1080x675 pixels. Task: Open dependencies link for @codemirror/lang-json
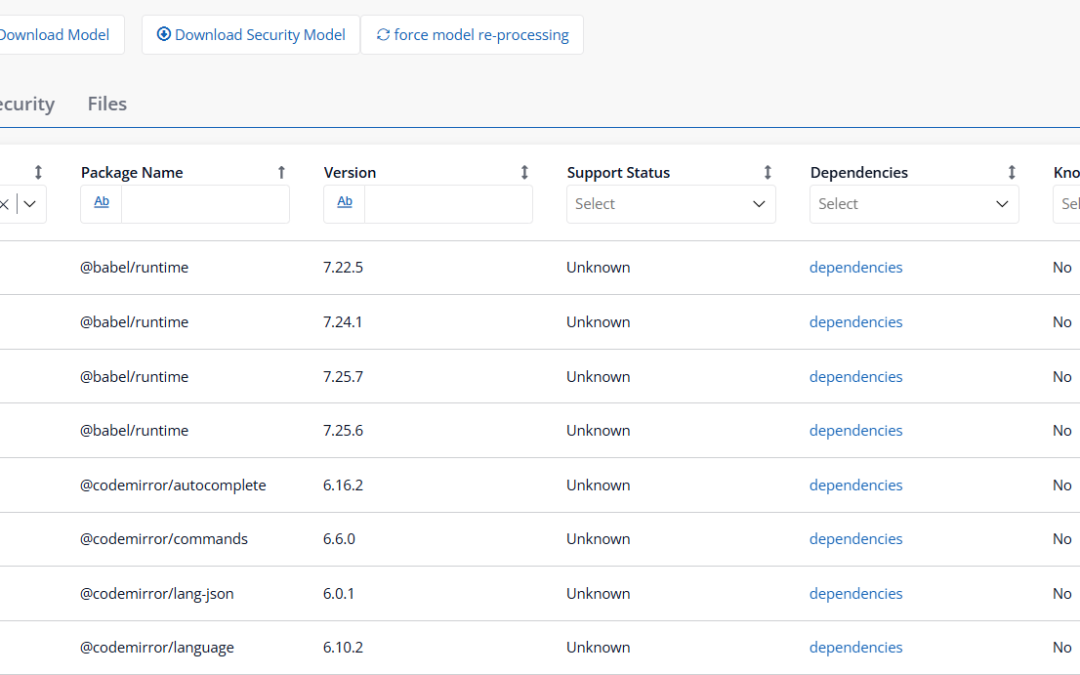(855, 594)
